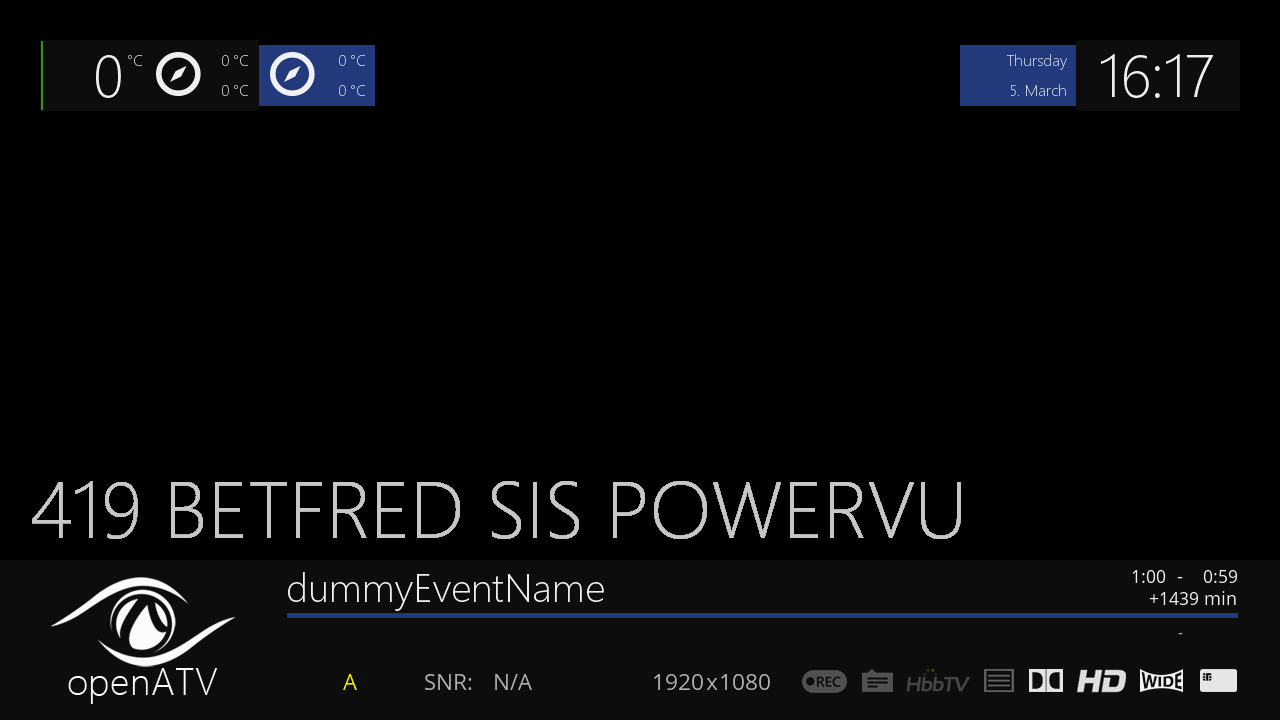1280x720 pixels.
Task: Click the teletext indicator icon
Action: 999,681
